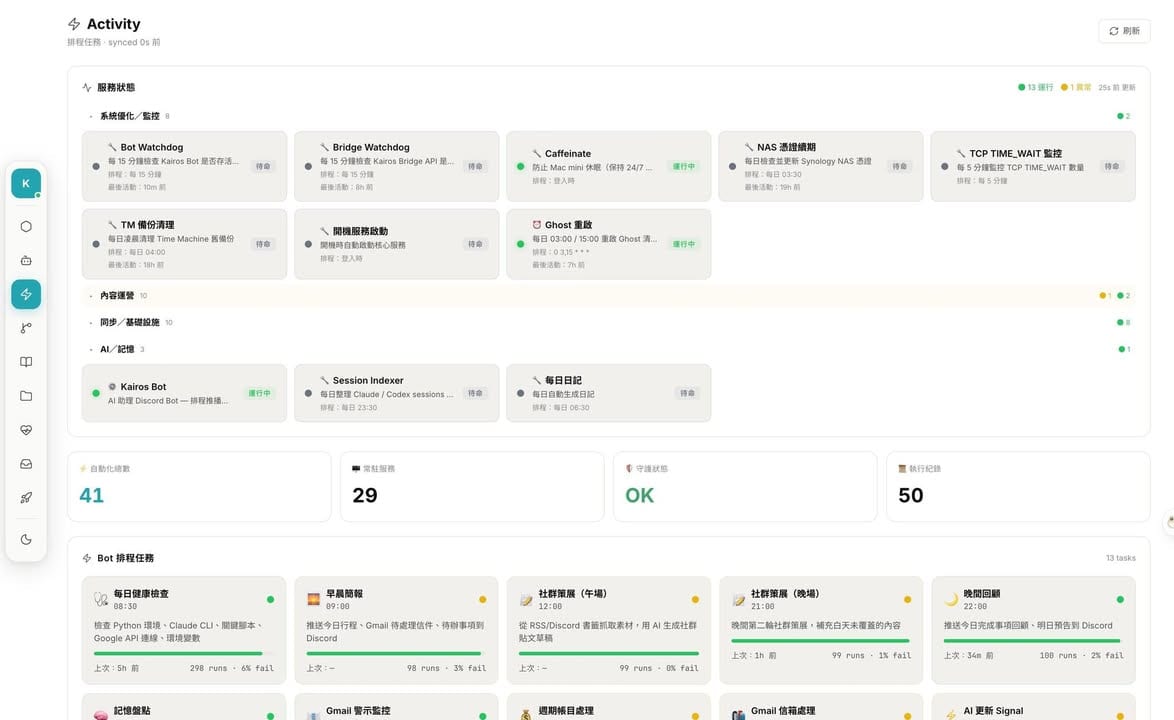Click the '298 runs · 6% fail' text
This screenshot has height=720, width=1174.
pyautogui.click(x=231, y=668)
